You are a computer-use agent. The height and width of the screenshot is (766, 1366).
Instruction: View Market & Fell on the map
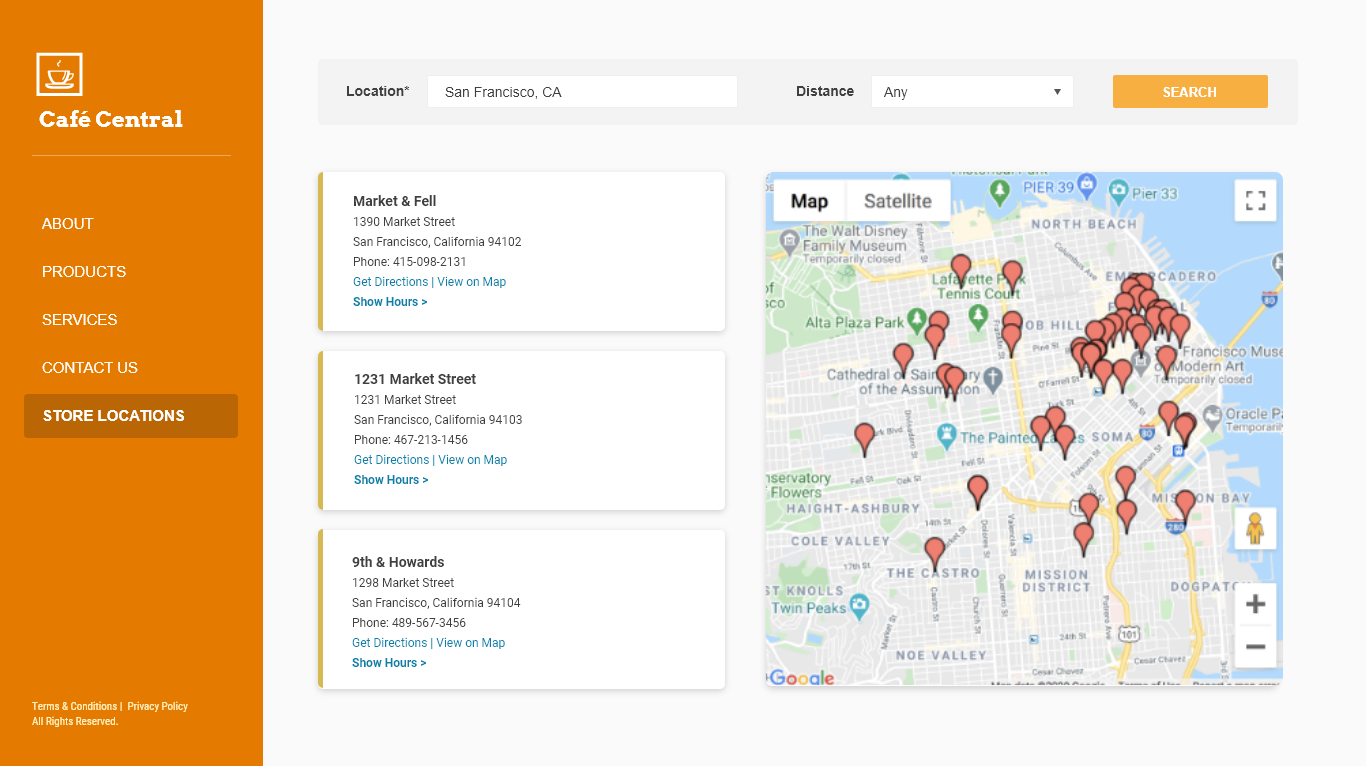(472, 281)
